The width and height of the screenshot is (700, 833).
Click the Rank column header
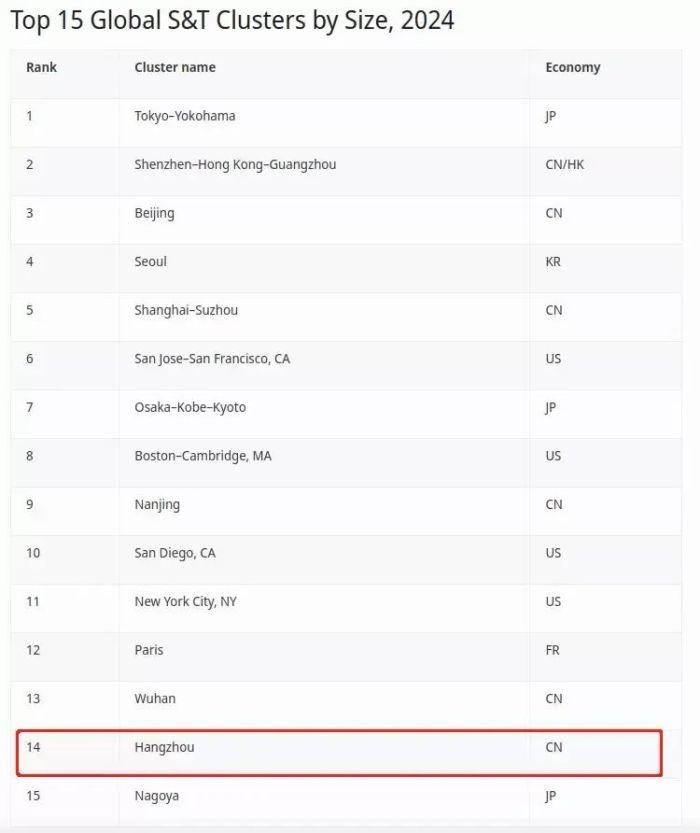tap(41, 67)
